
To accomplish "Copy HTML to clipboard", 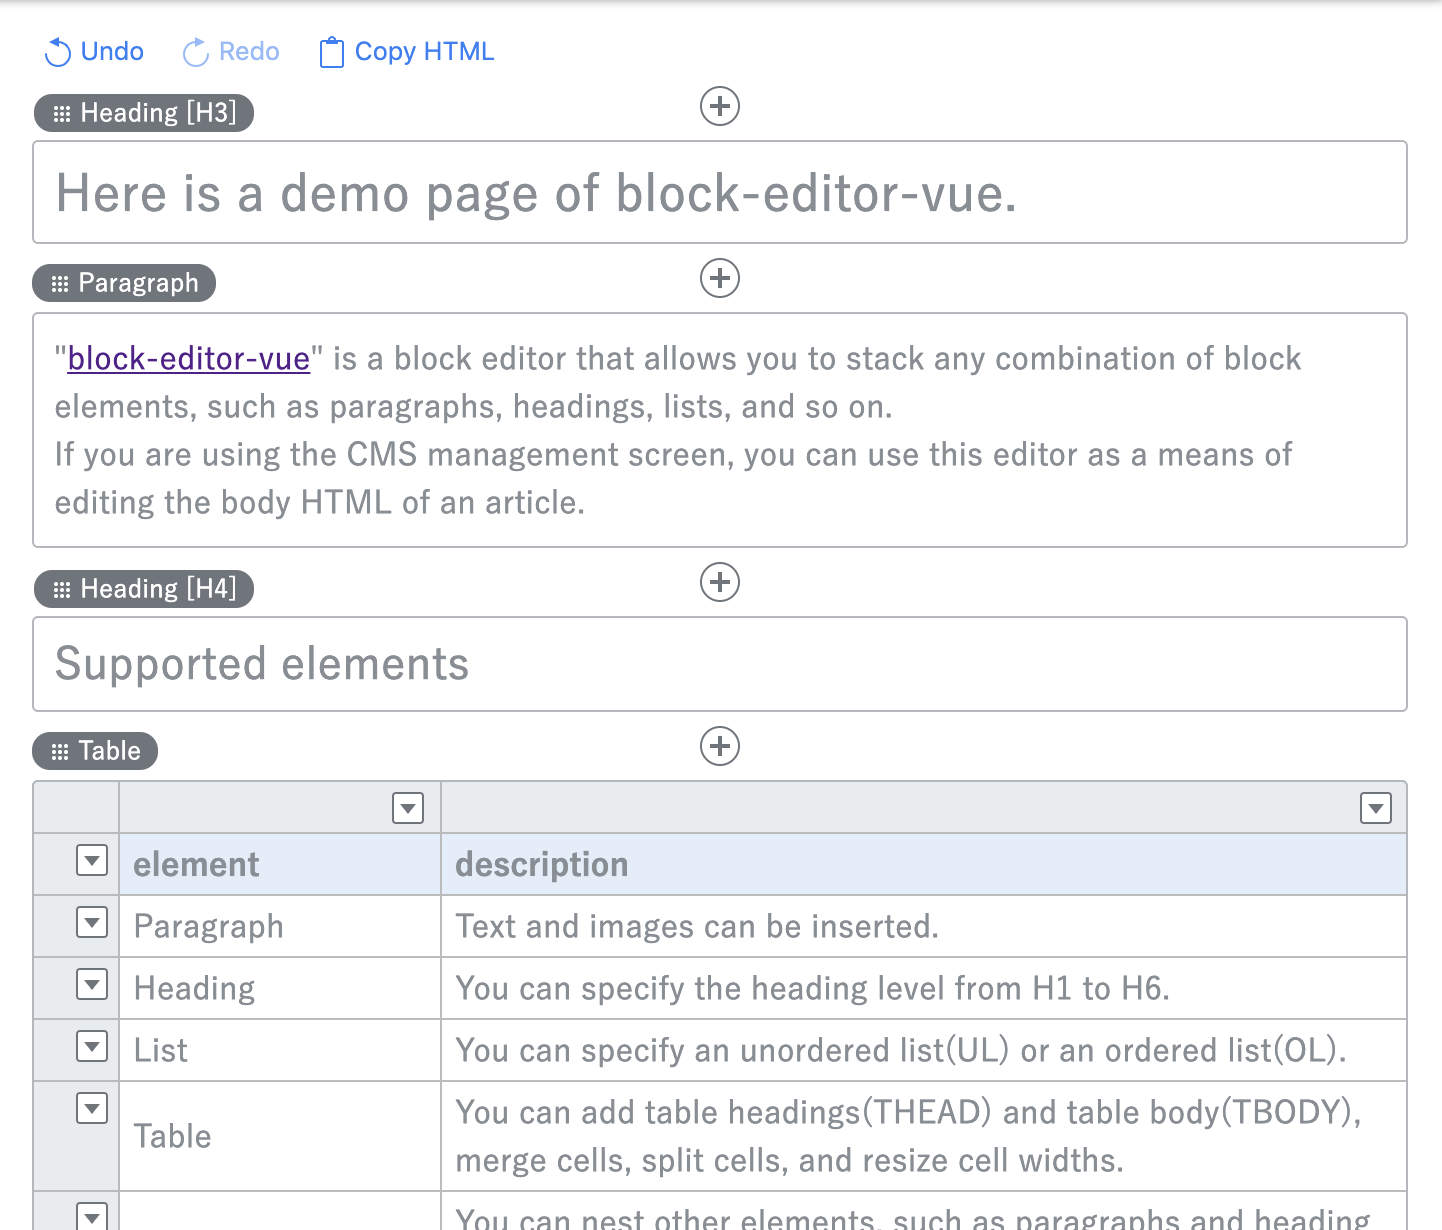I will click(407, 52).
